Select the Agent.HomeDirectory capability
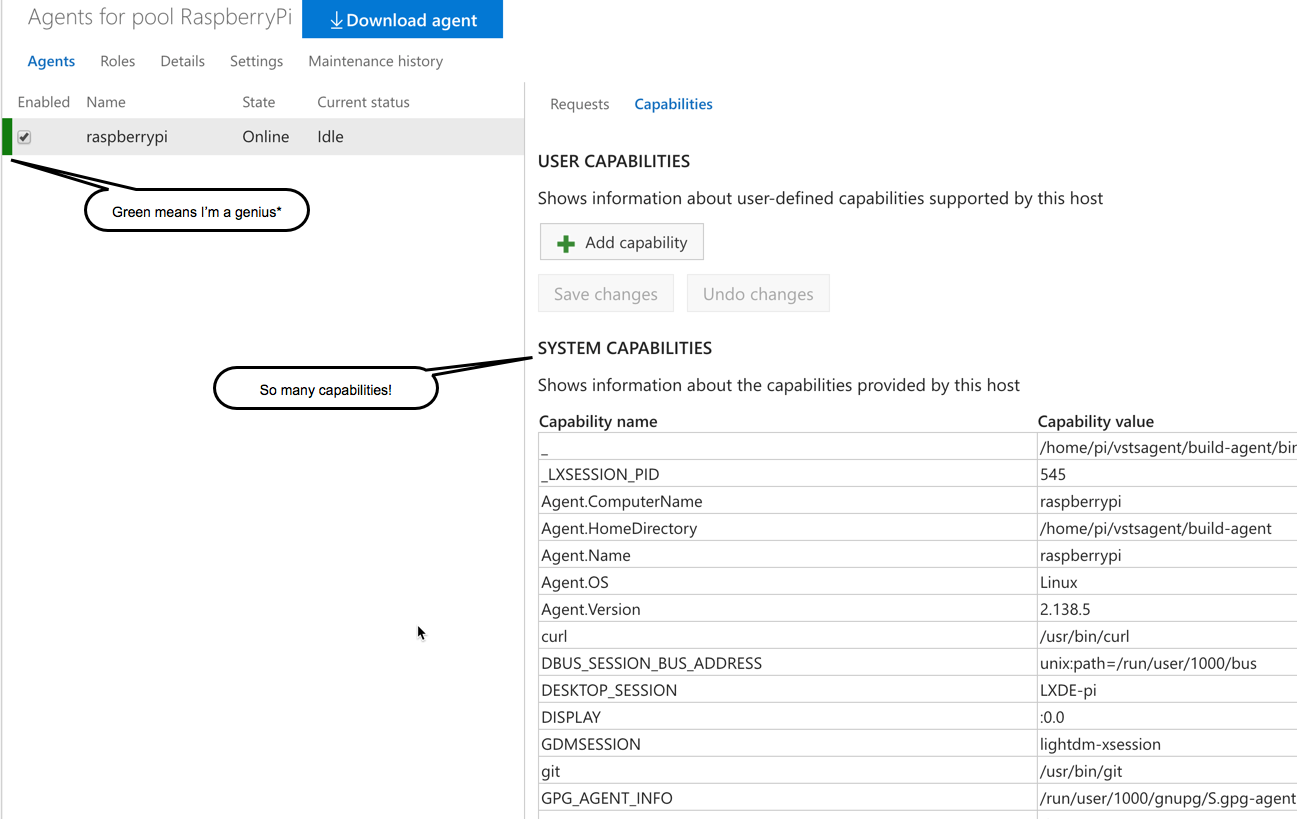Image resolution: width=1297 pixels, height=821 pixels. [x=619, y=528]
